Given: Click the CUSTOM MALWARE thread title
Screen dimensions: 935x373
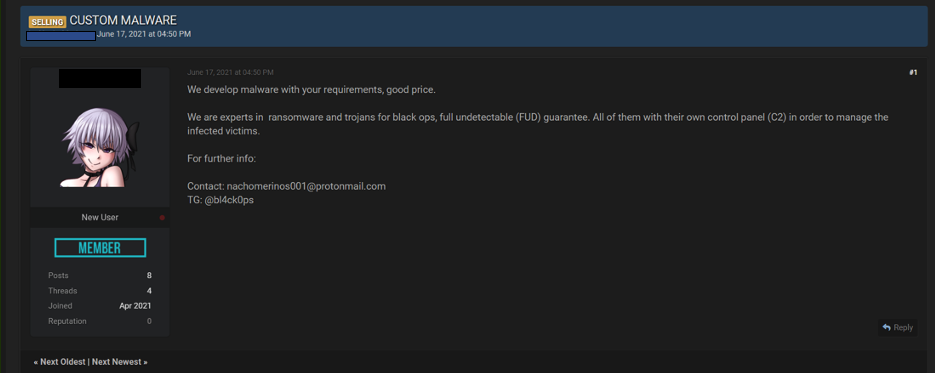Looking at the screenshot, I should [123, 20].
